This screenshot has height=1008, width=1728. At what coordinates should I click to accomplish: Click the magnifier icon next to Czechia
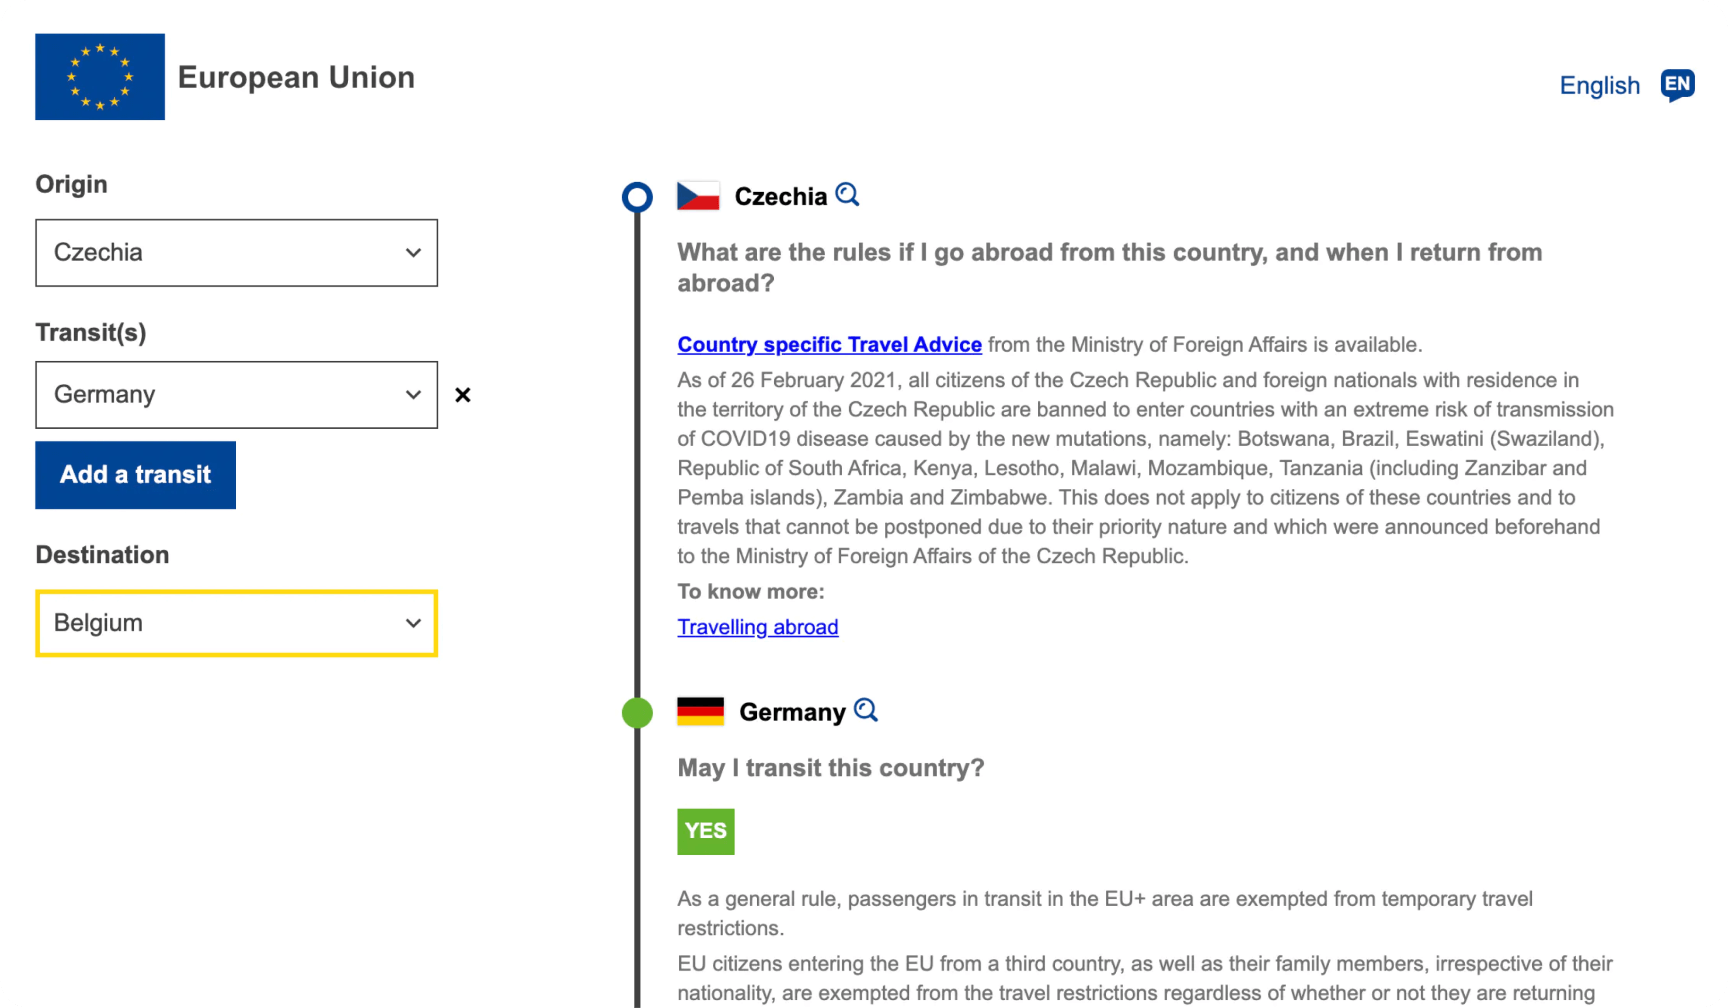coord(847,194)
